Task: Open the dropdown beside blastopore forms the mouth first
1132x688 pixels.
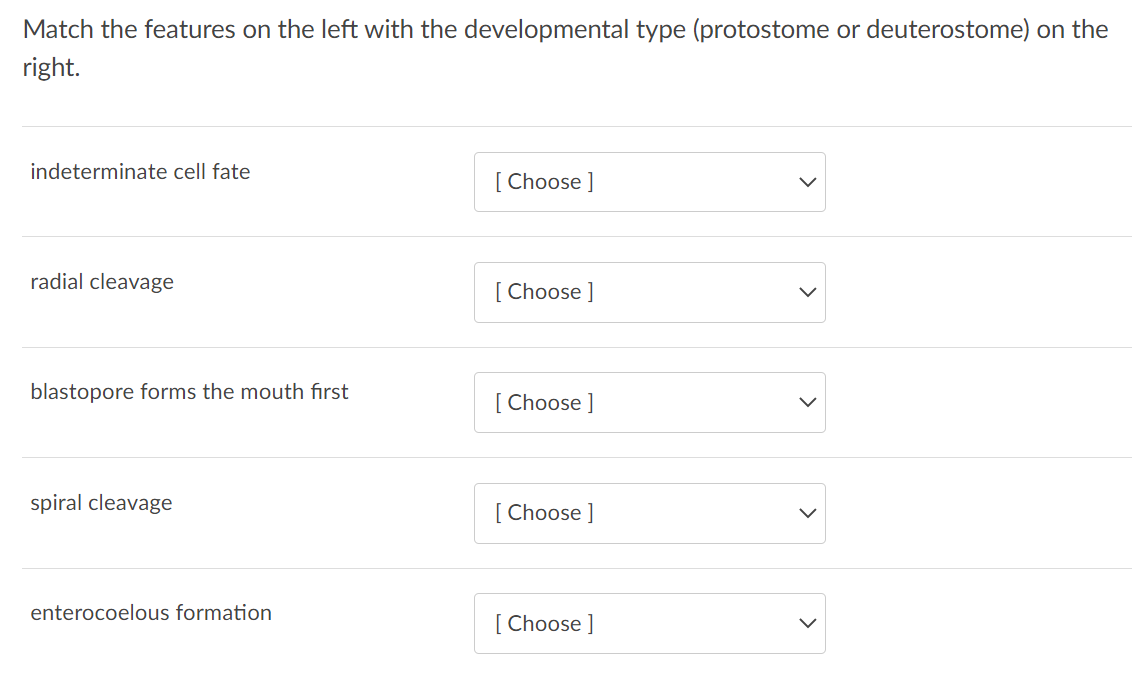Action: coord(650,402)
